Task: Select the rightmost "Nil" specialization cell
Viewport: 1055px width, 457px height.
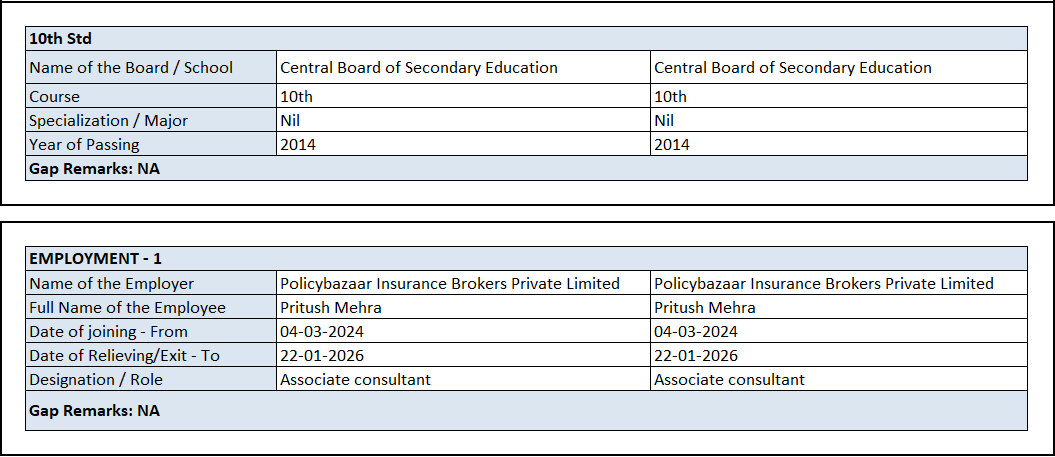Action: (x=664, y=121)
